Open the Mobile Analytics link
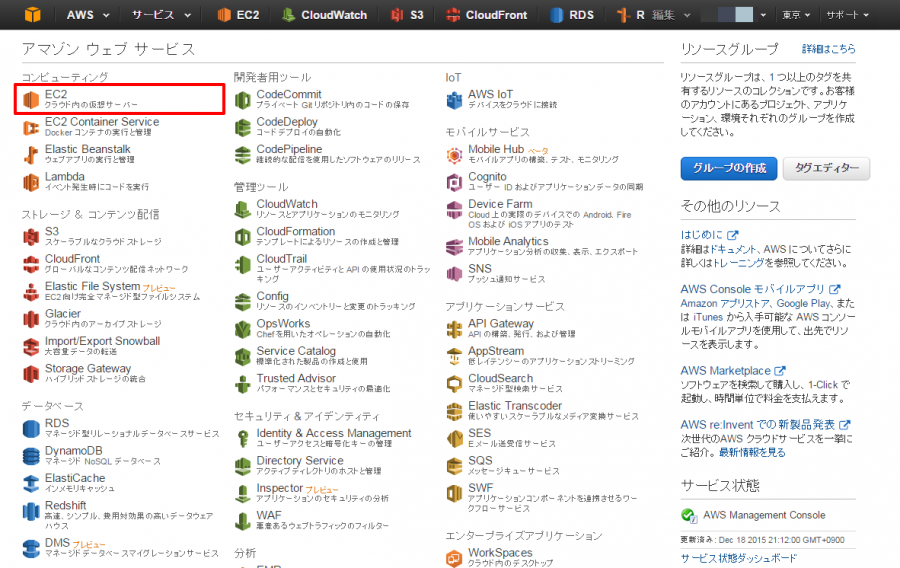This screenshot has width=900, height=568. tap(508, 242)
